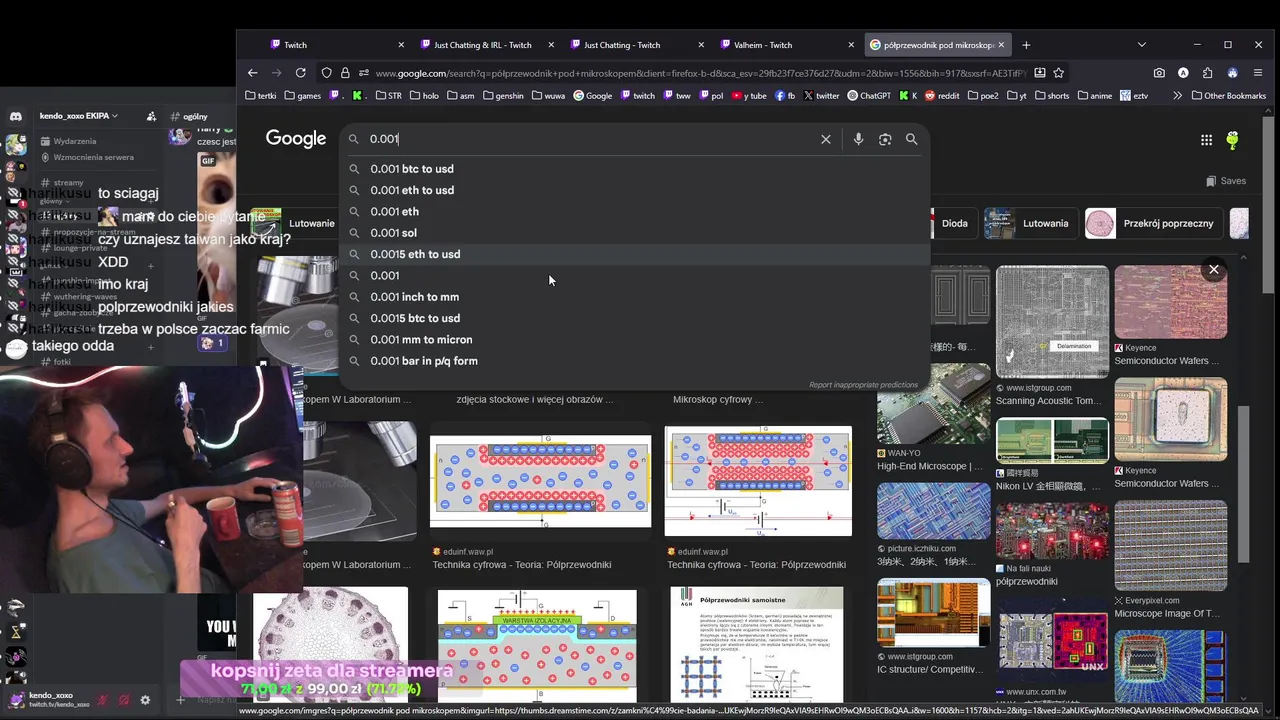Open the y tube bookmark
This screenshot has height=720, width=1280.
click(x=749, y=96)
